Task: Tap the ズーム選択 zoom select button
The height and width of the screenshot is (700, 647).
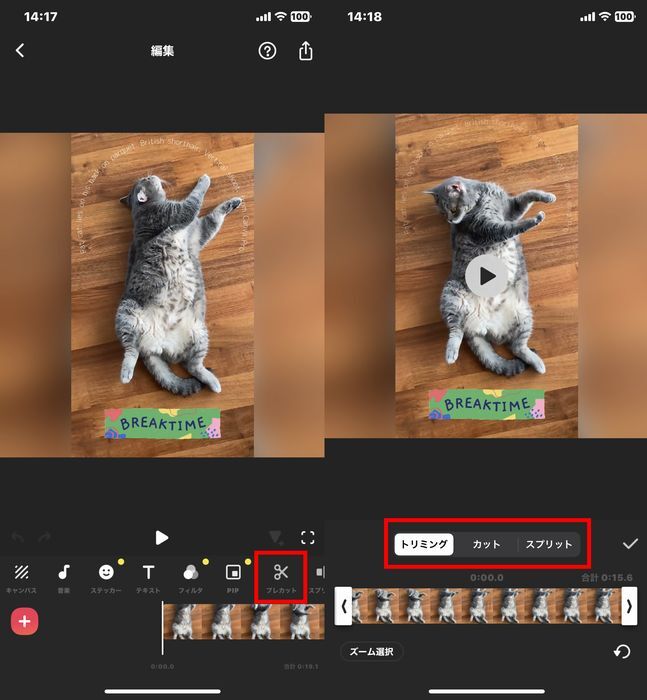Action: click(x=371, y=652)
